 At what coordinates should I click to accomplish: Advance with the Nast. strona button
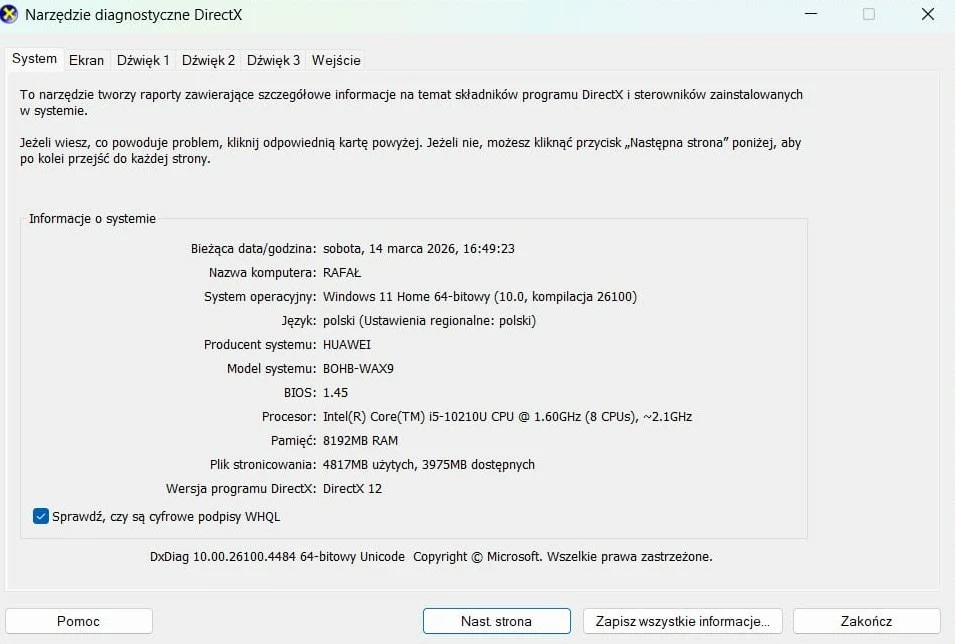tap(496, 620)
